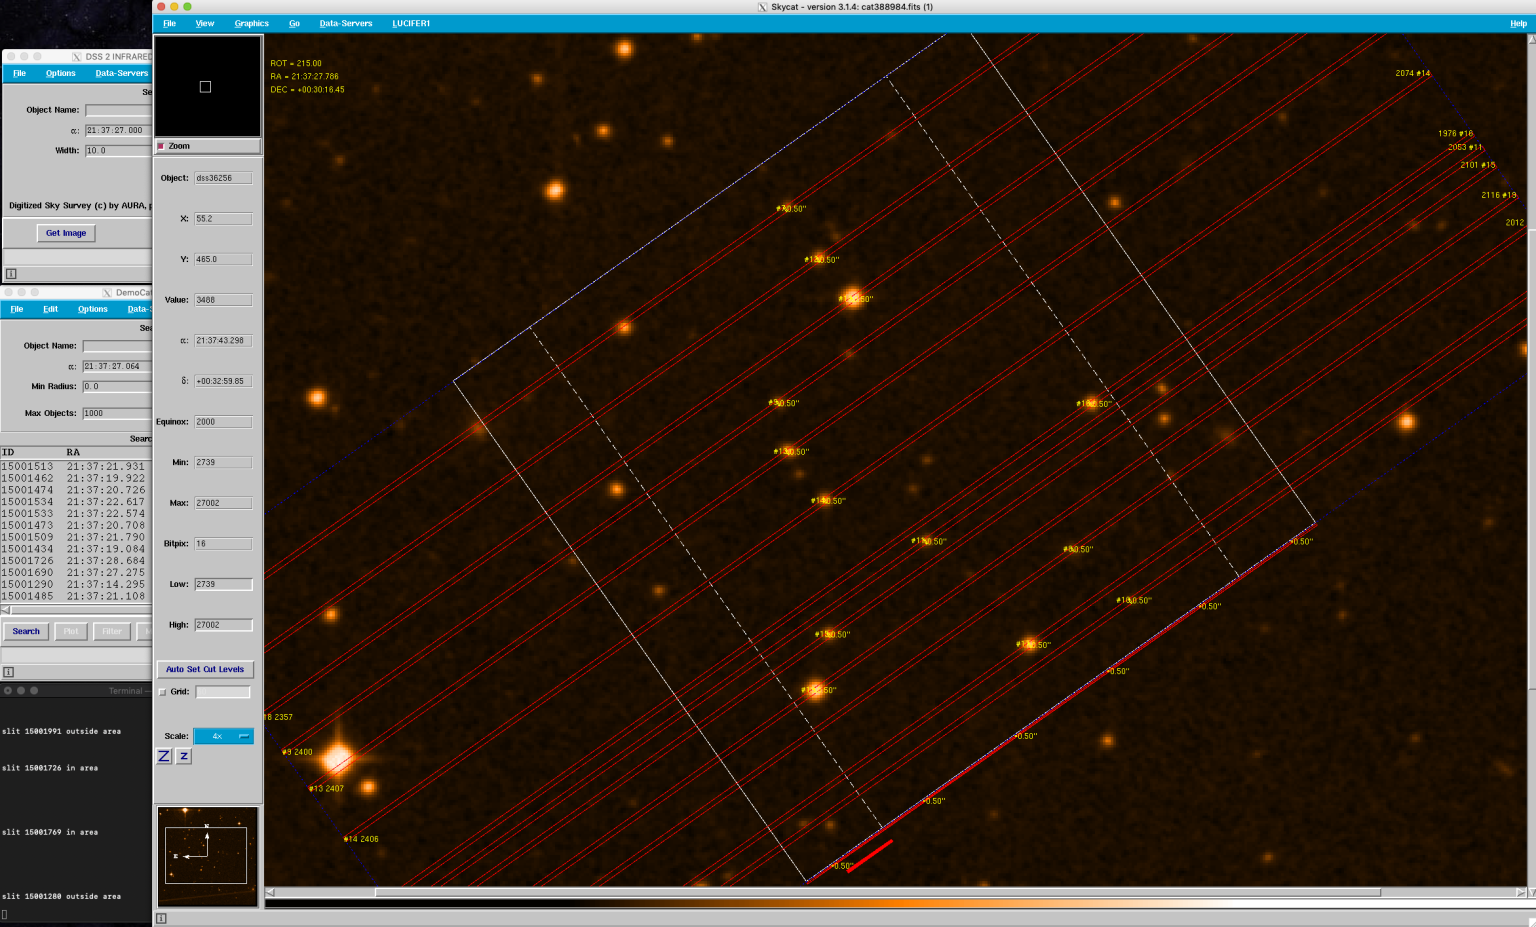Click α field in DSS window

pyautogui.click(x=118, y=130)
